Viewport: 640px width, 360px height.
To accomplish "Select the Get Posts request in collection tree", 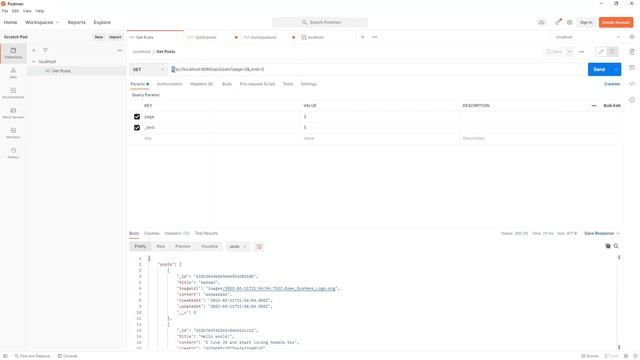I will [77, 71].
